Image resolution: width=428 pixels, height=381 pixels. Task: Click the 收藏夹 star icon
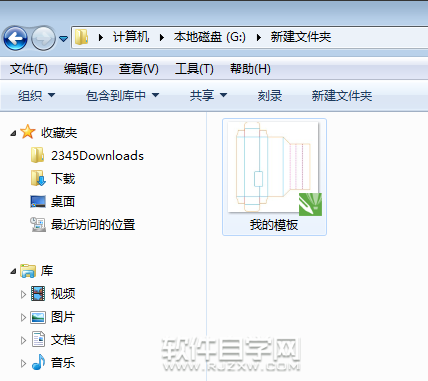coord(28,132)
